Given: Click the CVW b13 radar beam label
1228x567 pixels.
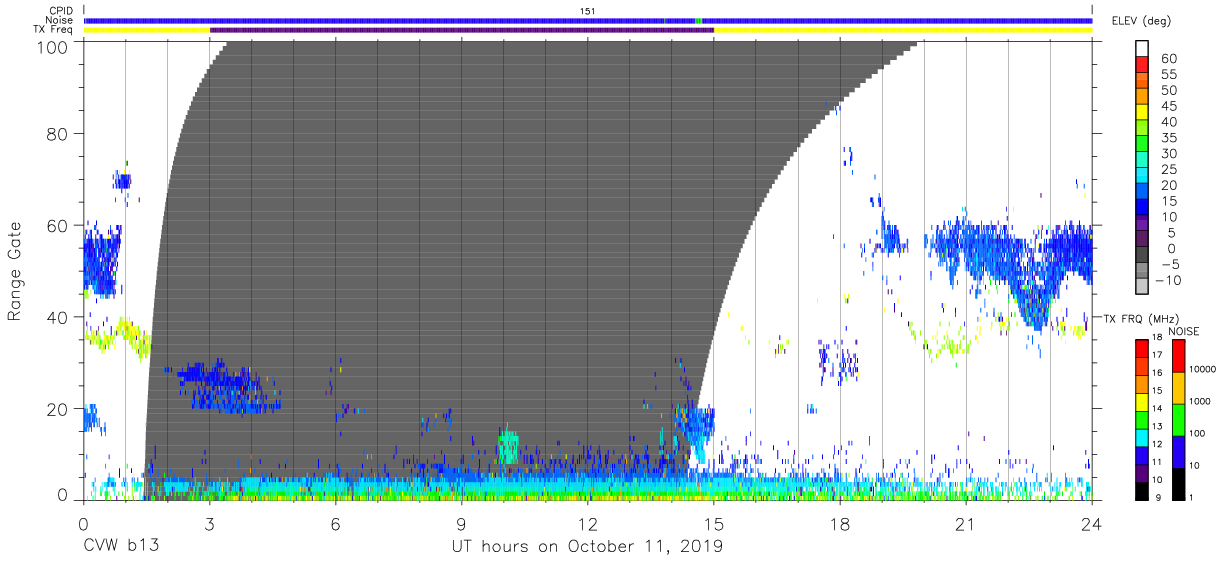Looking at the screenshot, I should (120, 547).
